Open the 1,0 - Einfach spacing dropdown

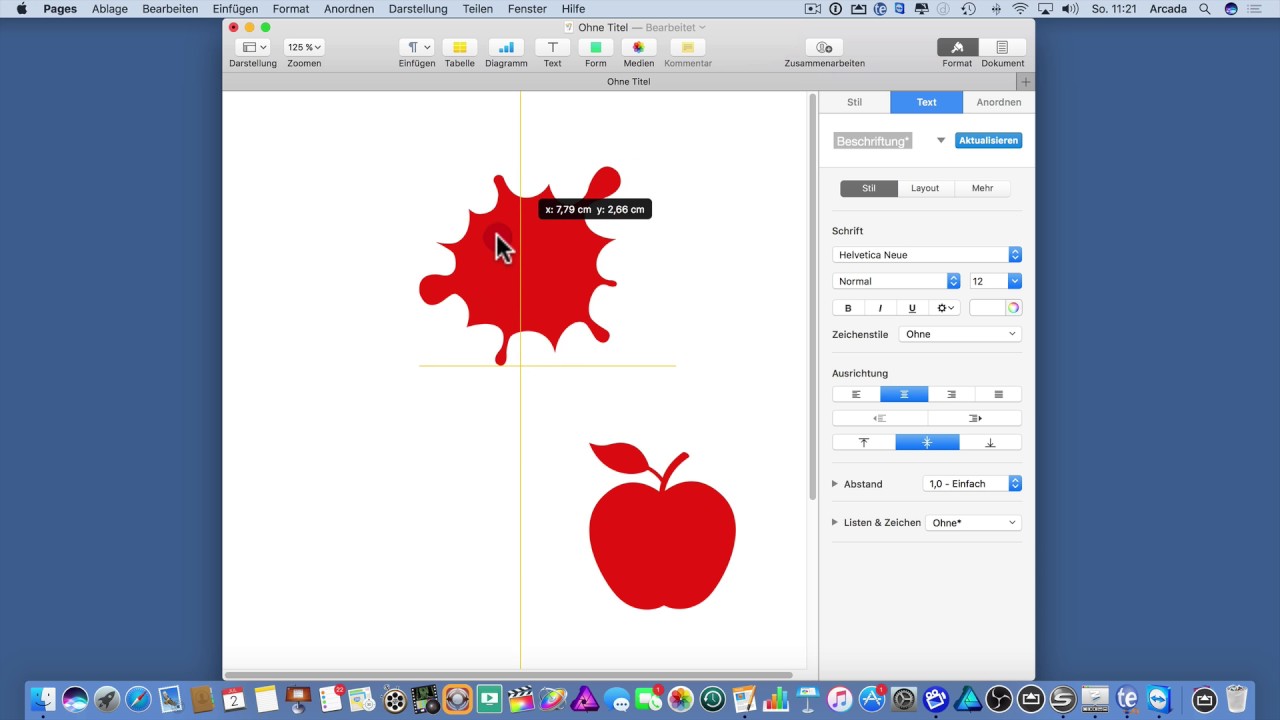972,484
